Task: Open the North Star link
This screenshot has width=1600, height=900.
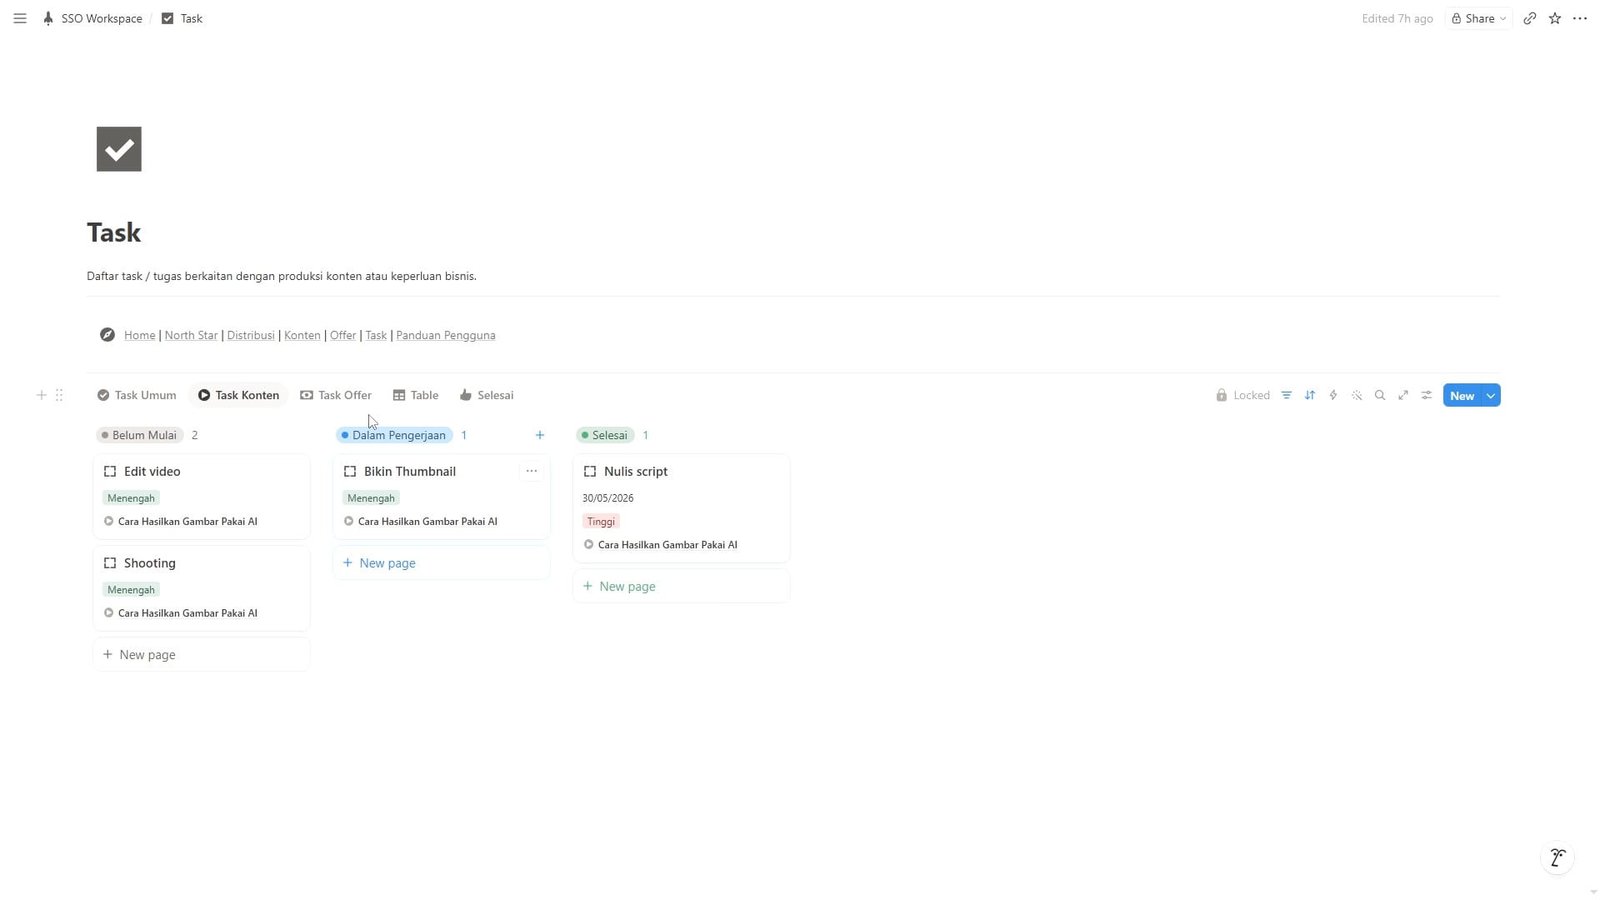Action: click(x=191, y=335)
